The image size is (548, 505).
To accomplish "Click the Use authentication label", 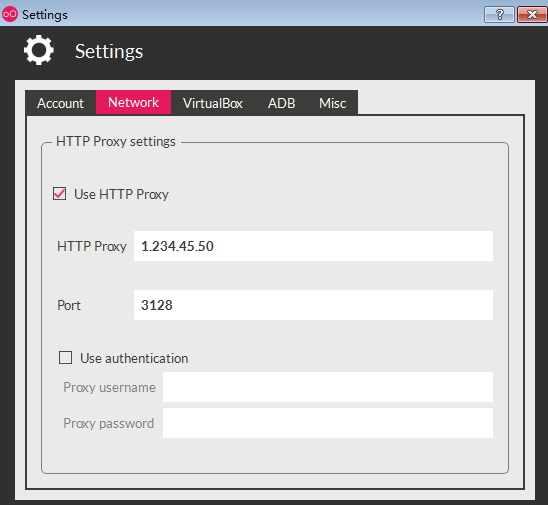I will click(x=134, y=359).
